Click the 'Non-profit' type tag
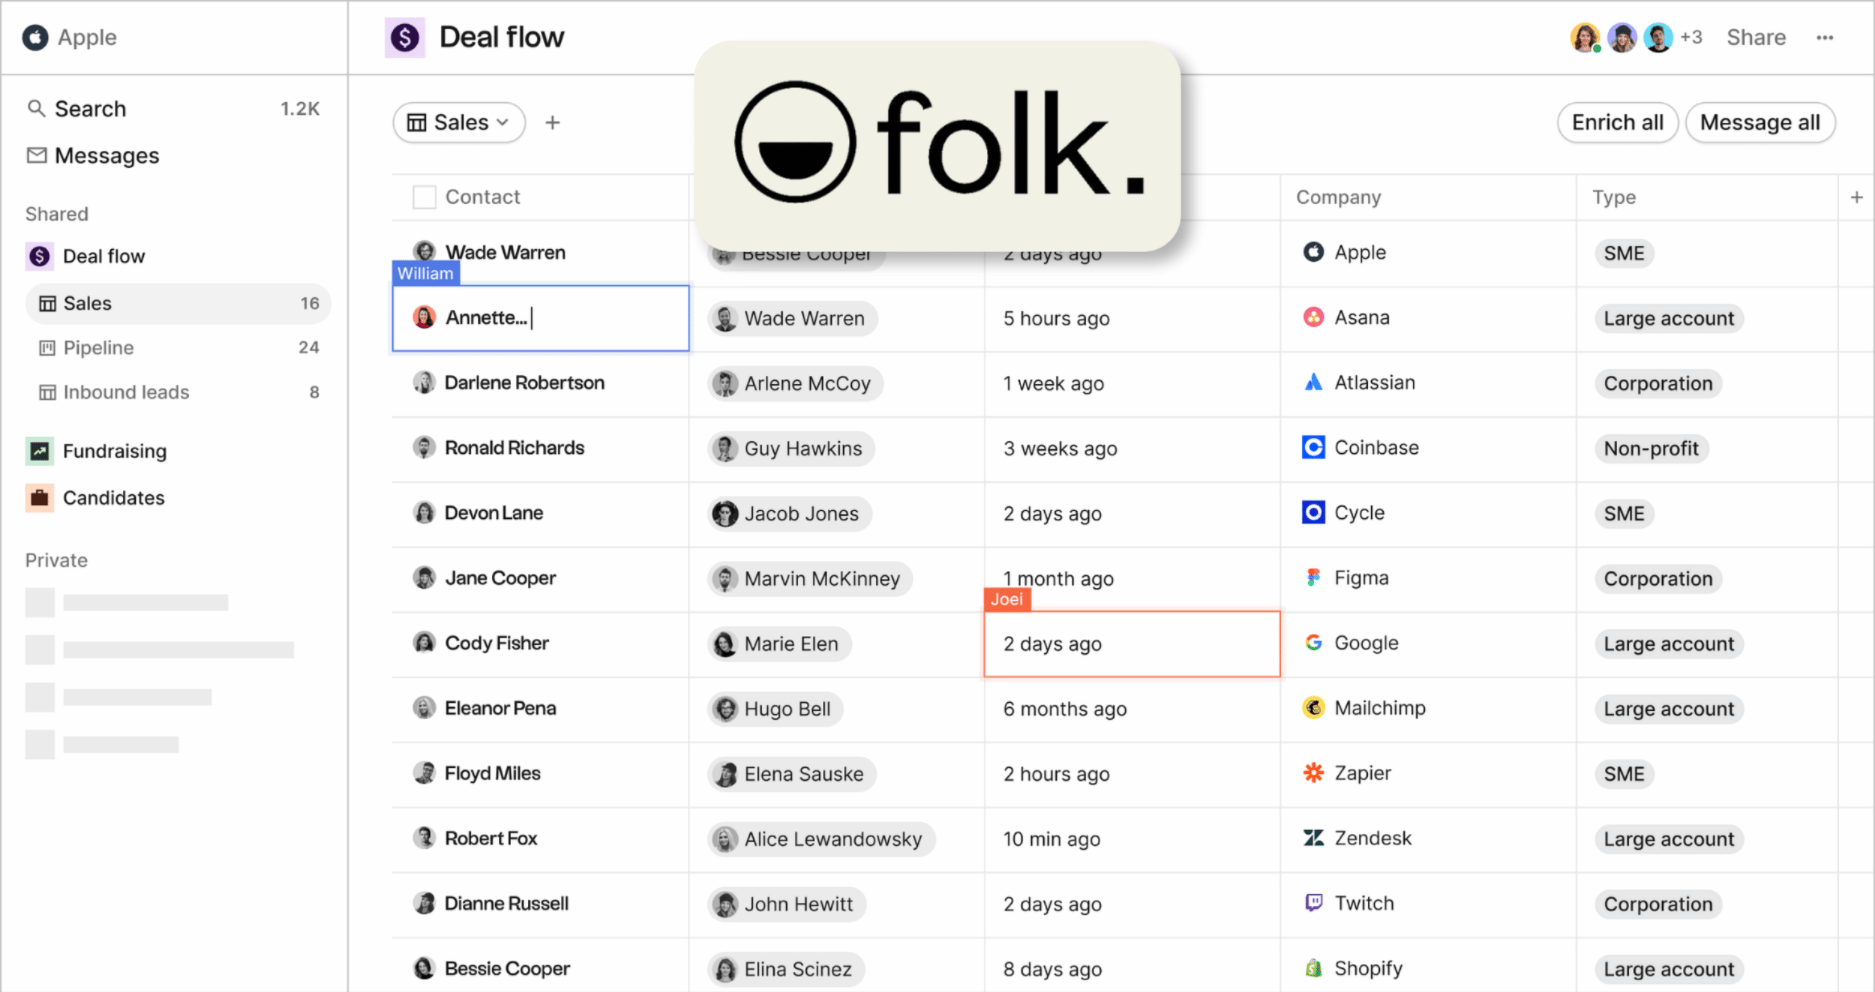Screen dimensions: 1875x992 (x=1651, y=448)
